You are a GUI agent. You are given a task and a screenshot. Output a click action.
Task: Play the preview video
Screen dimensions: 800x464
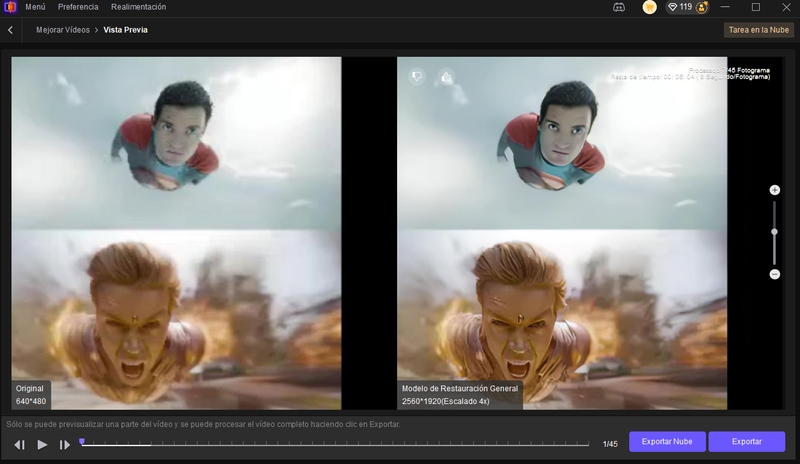[x=42, y=445]
